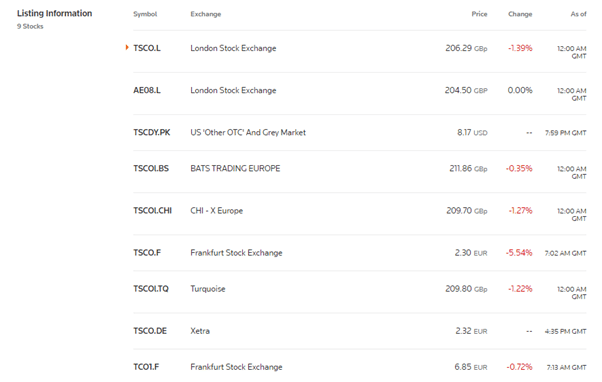
Task: Open the TSCO.L symbol link
Action: (147, 48)
